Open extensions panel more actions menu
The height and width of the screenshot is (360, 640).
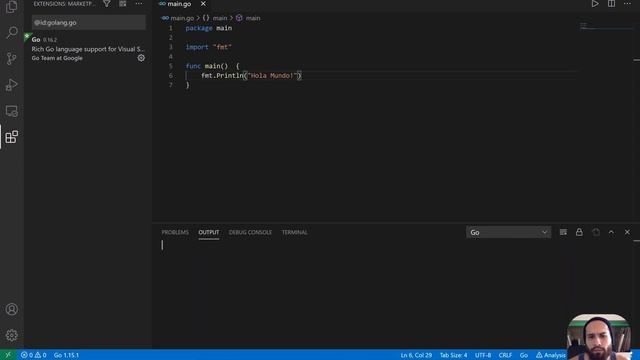point(139,4)
